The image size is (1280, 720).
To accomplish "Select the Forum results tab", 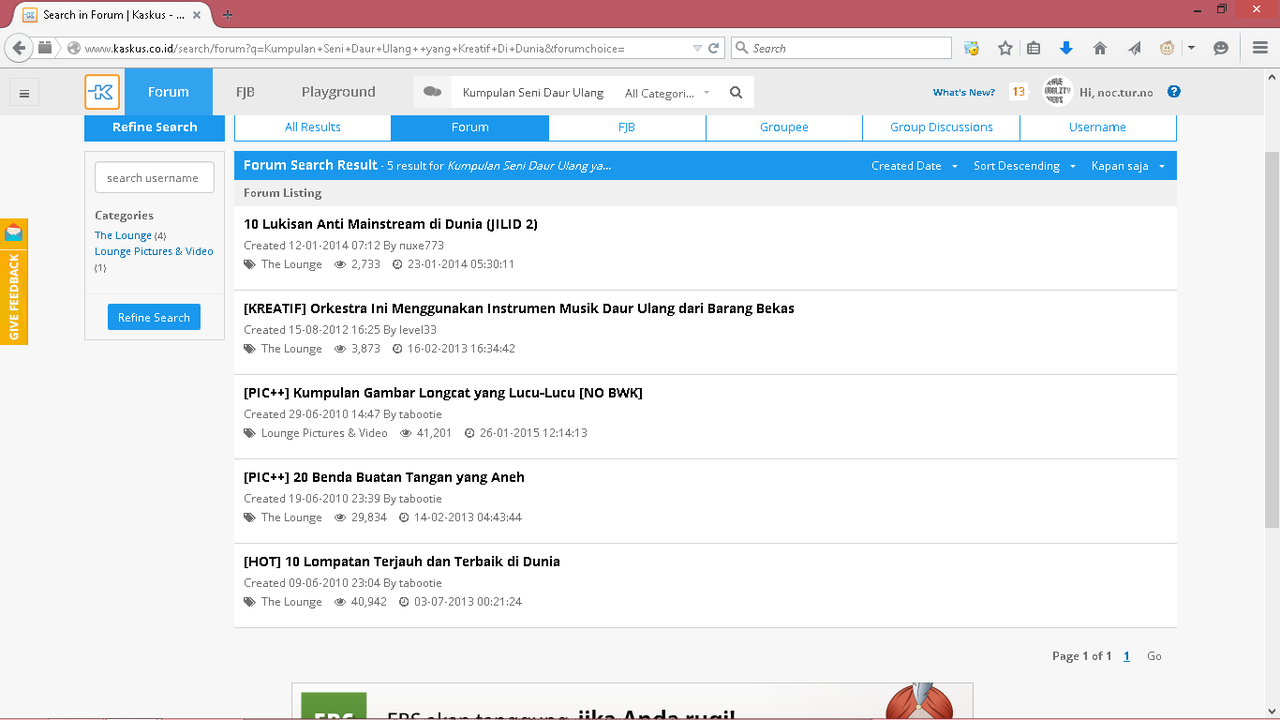I will click(470, 127).
